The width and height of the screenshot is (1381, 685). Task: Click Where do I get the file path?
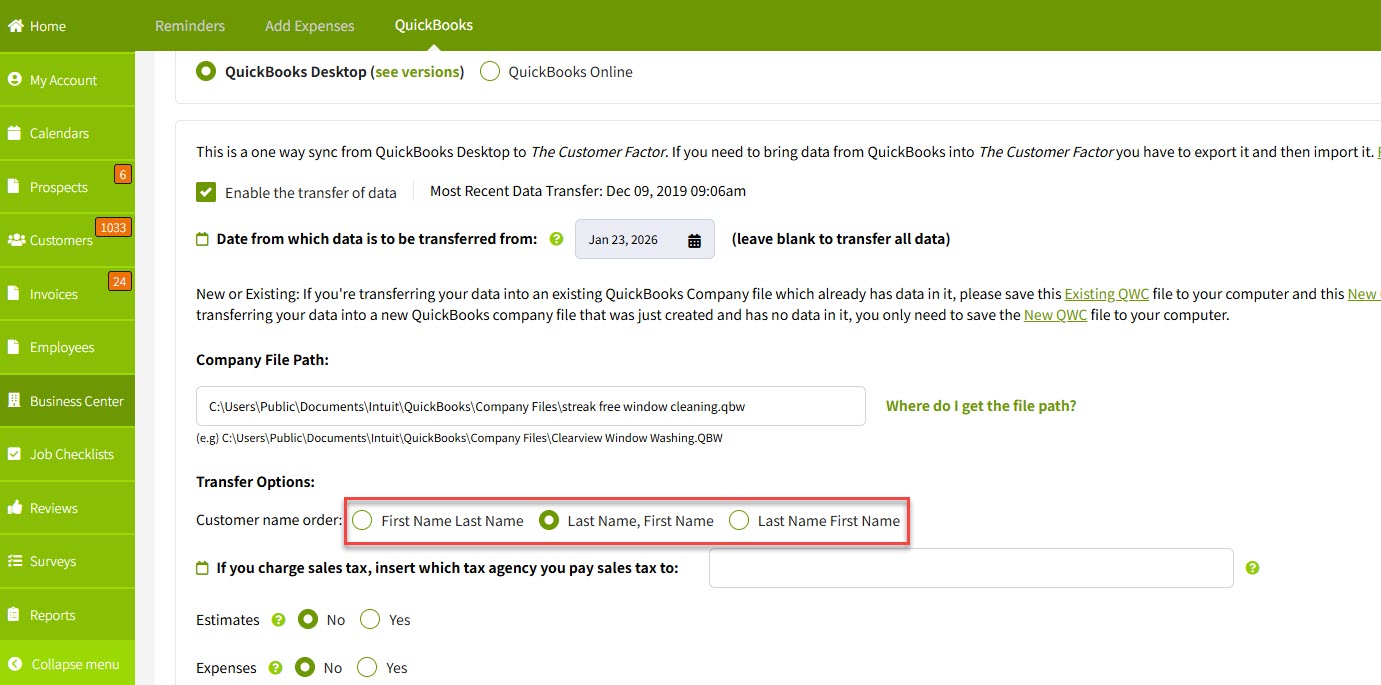(981, 406)
